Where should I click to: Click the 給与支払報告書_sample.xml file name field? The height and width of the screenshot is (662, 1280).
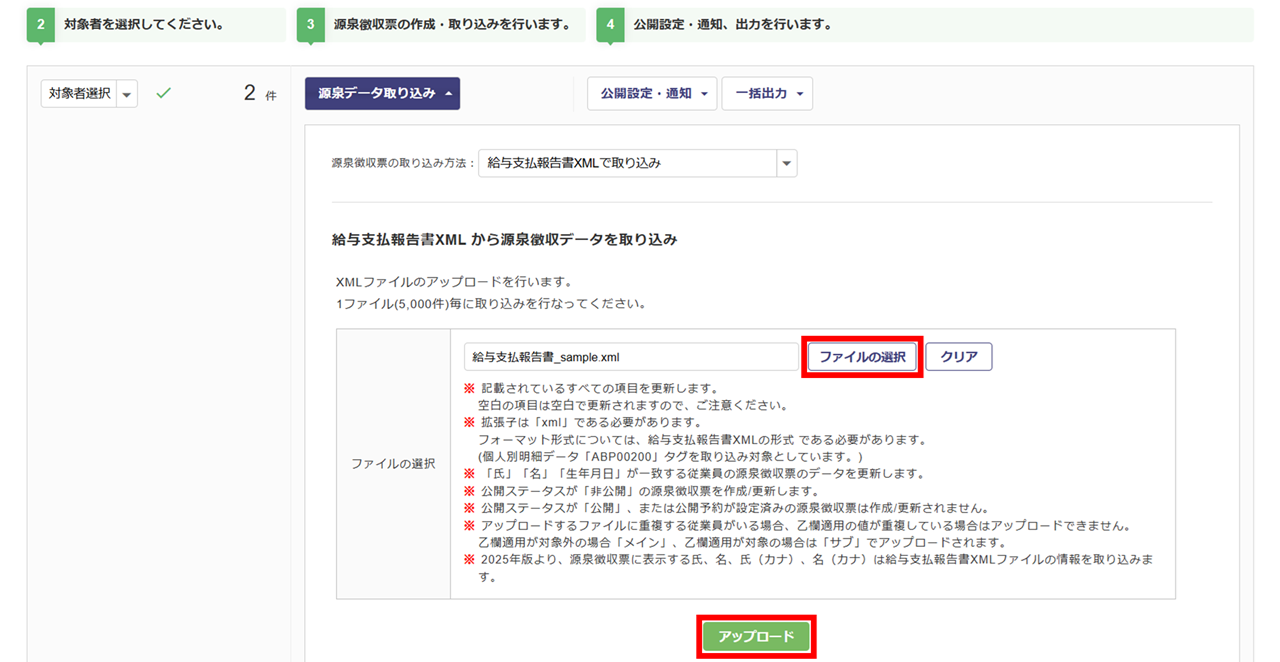(x=631, y=357)
